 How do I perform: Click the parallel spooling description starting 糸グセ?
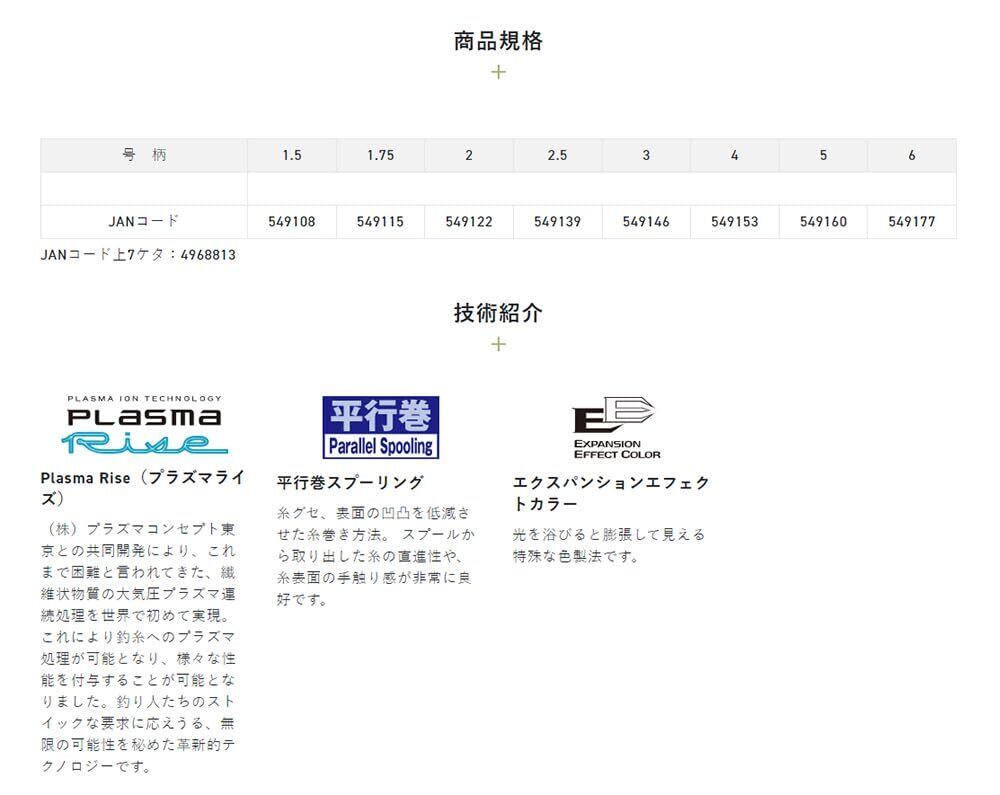tap(374, 555)
